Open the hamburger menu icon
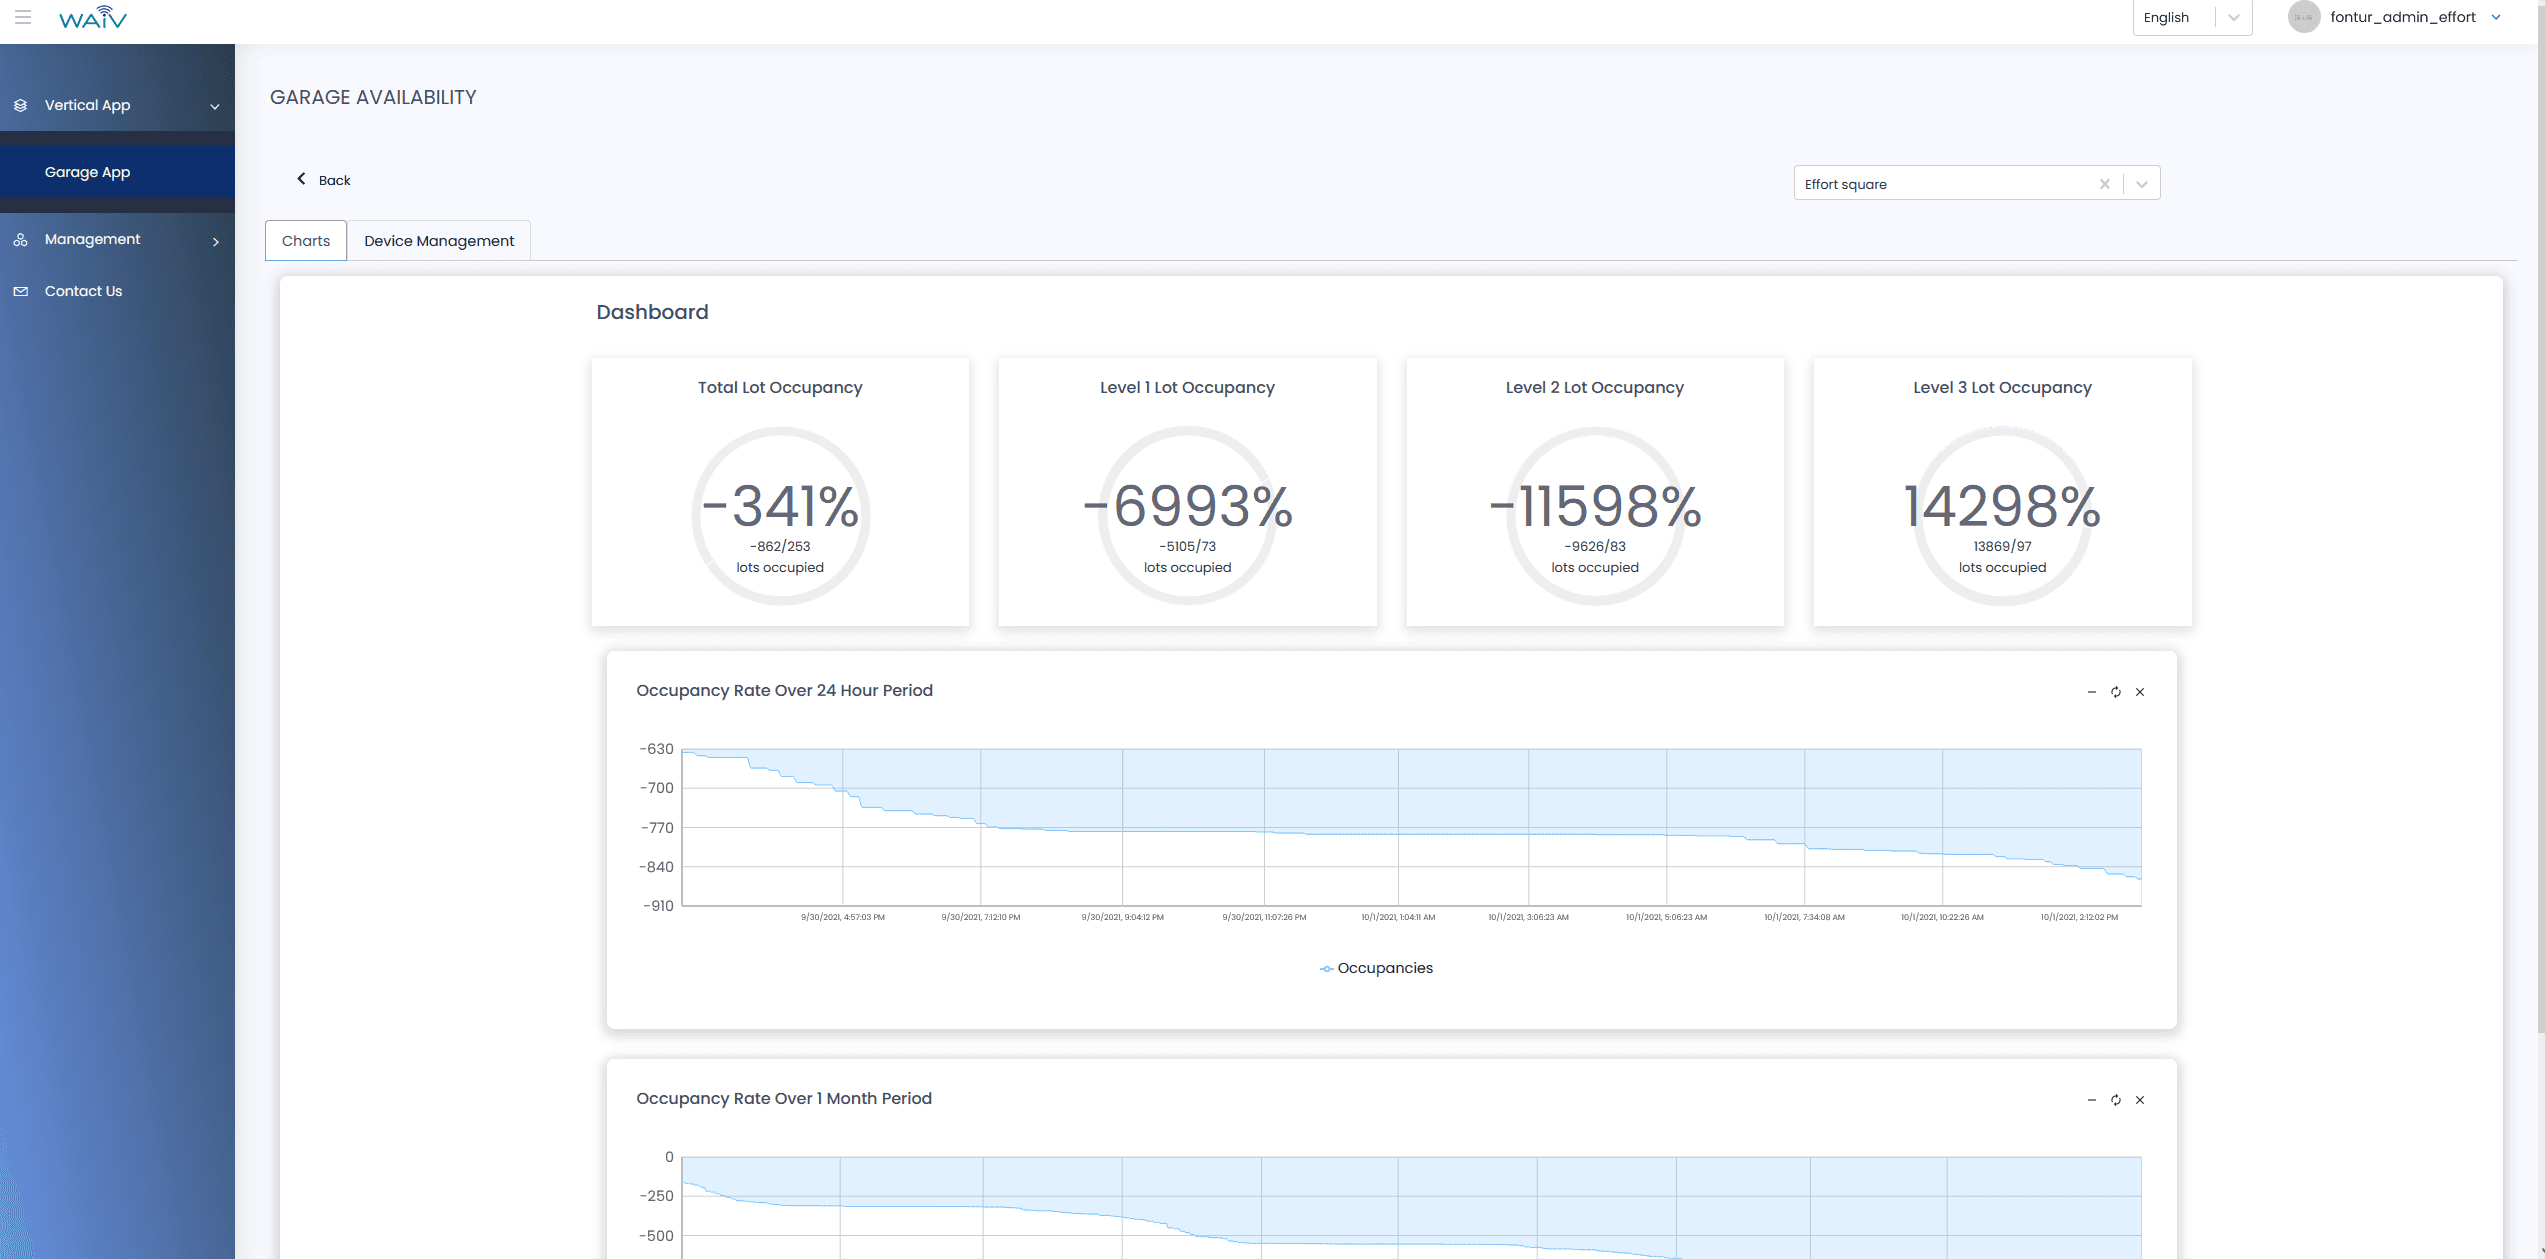Image resolution: width=2545 pixels, height=1259 pixels. tap(23, 17)
